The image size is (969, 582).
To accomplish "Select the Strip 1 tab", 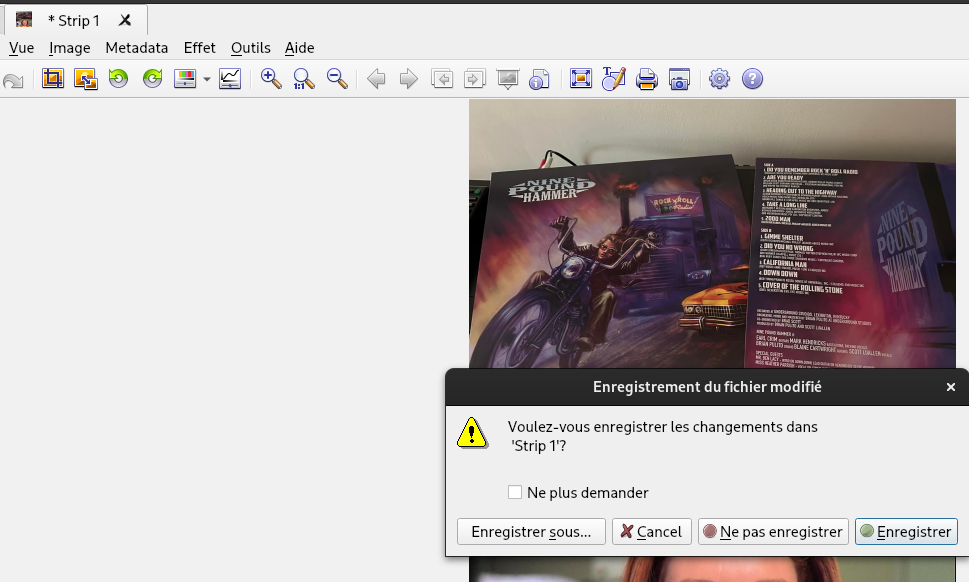I will coord(75,20).
